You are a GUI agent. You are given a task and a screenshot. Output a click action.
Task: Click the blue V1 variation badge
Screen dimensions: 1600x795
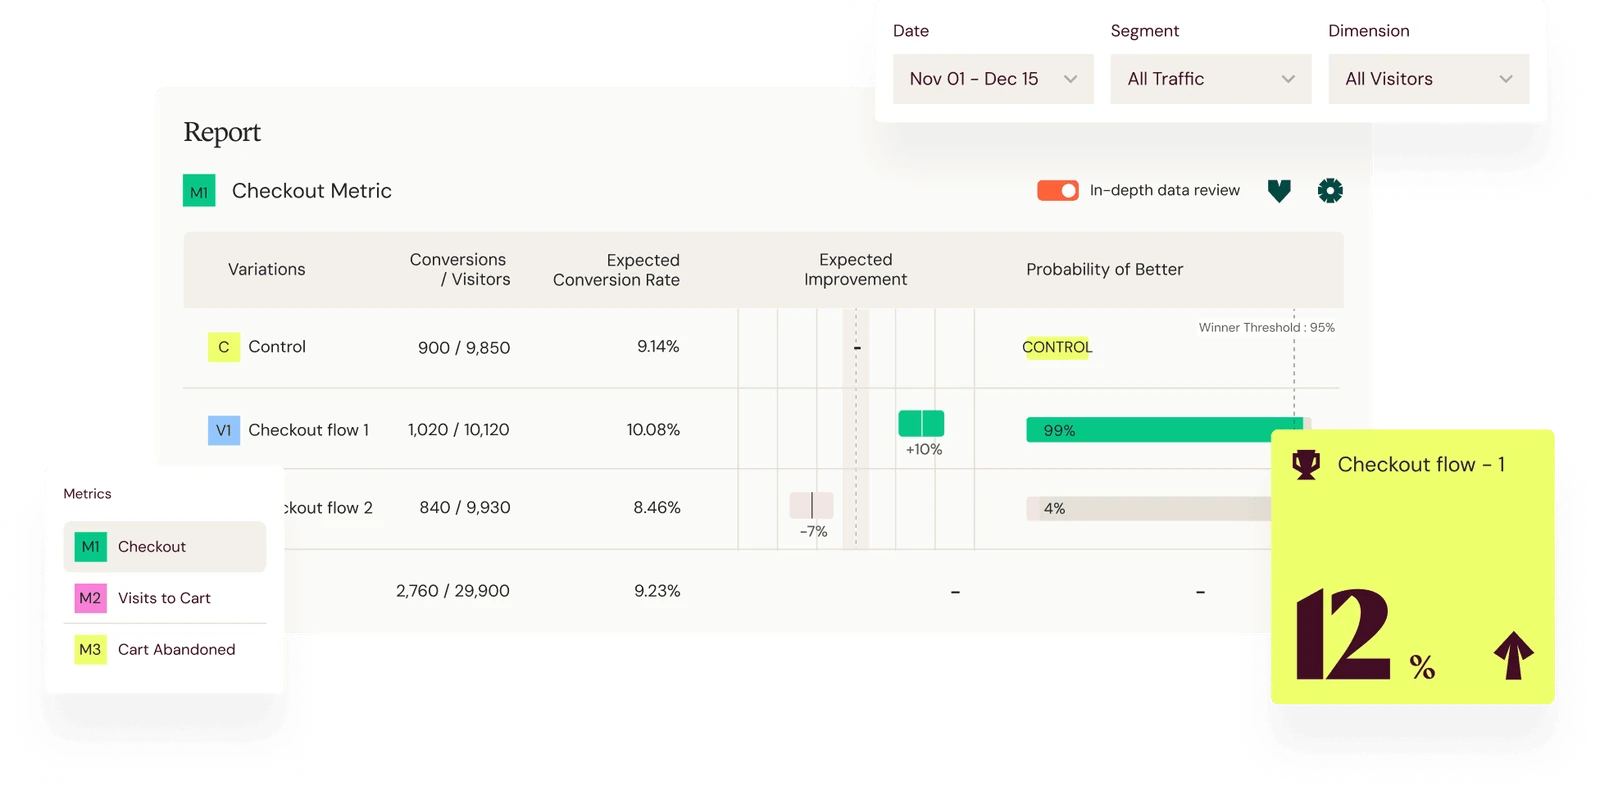[x=224, y=430]
